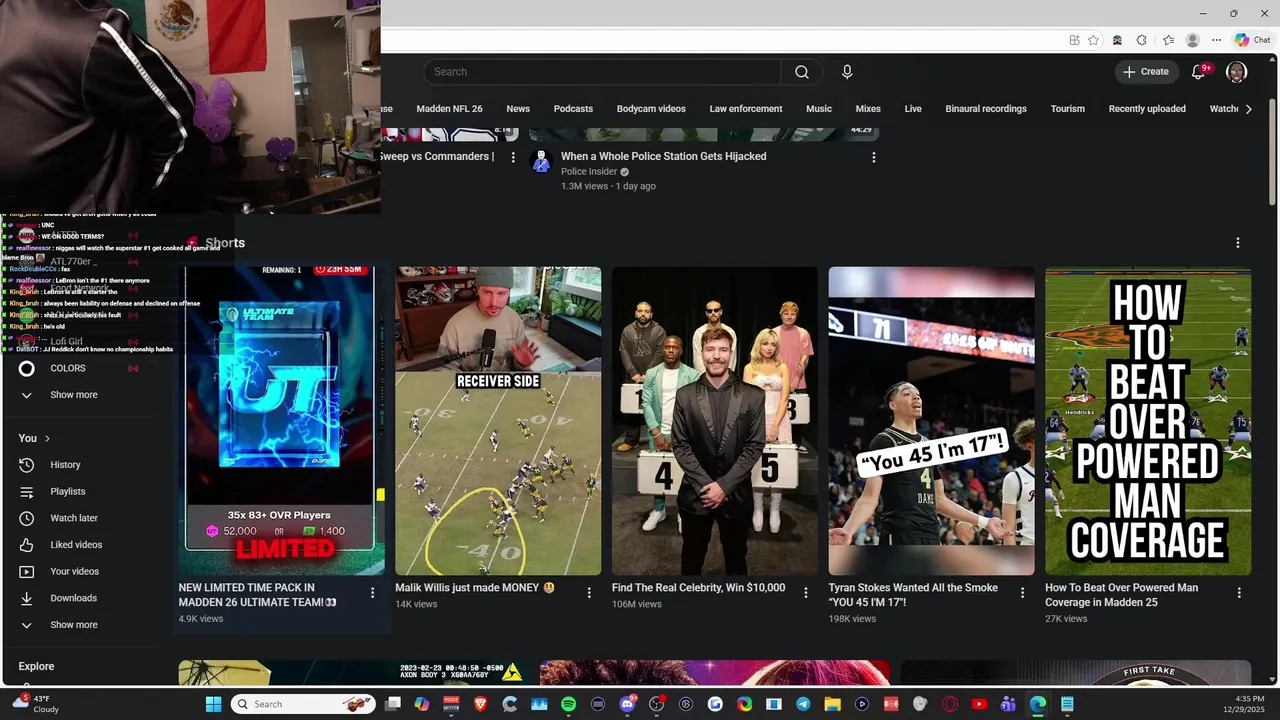Open the YouTube account avatar menu
This screenshot has height=720, width=1280.
click(x=1237, y=72)
